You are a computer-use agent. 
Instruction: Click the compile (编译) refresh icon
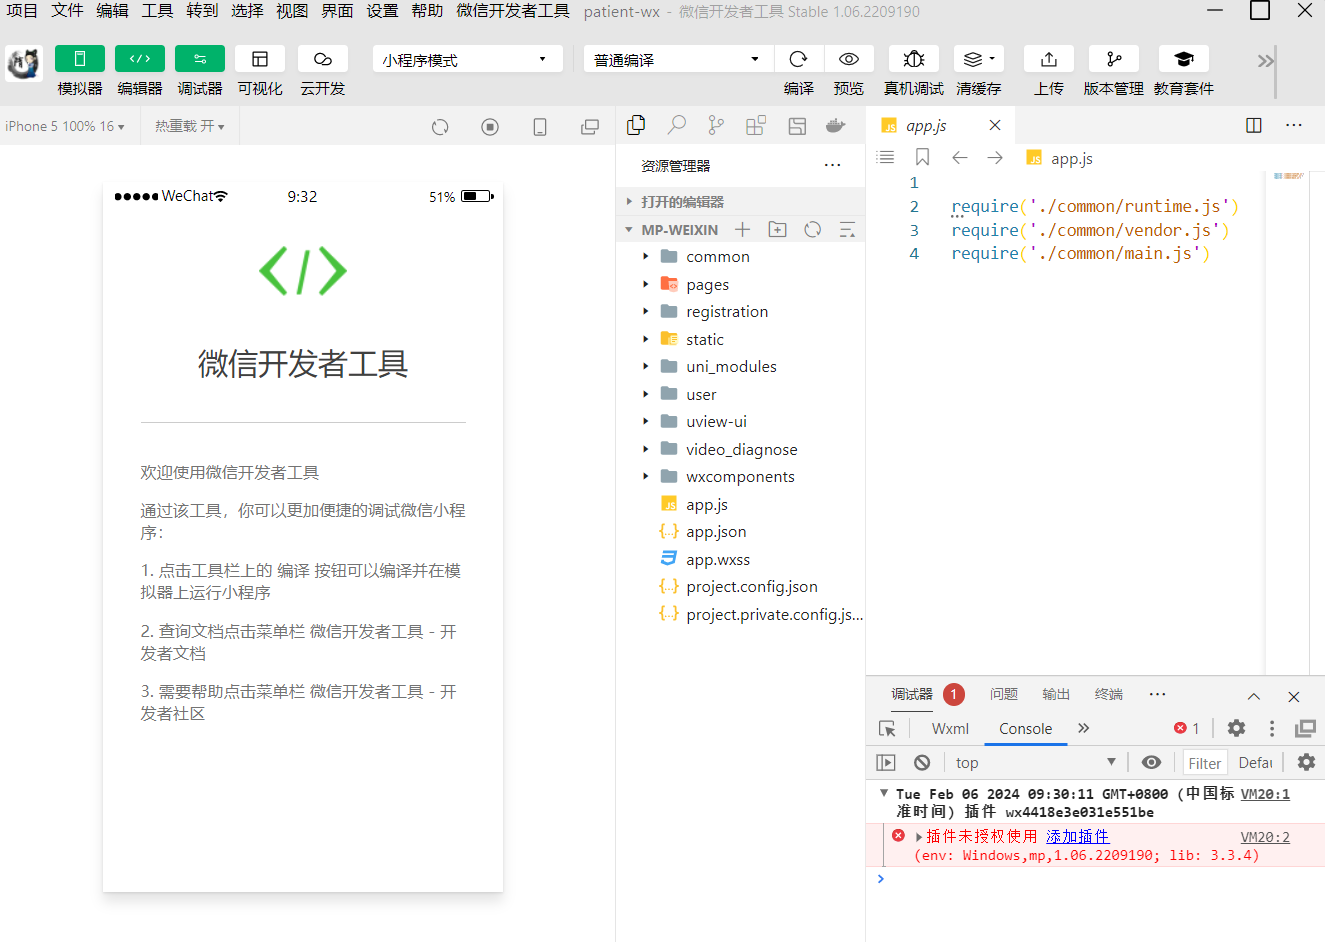pyautogui.click(x=798, y=59)
